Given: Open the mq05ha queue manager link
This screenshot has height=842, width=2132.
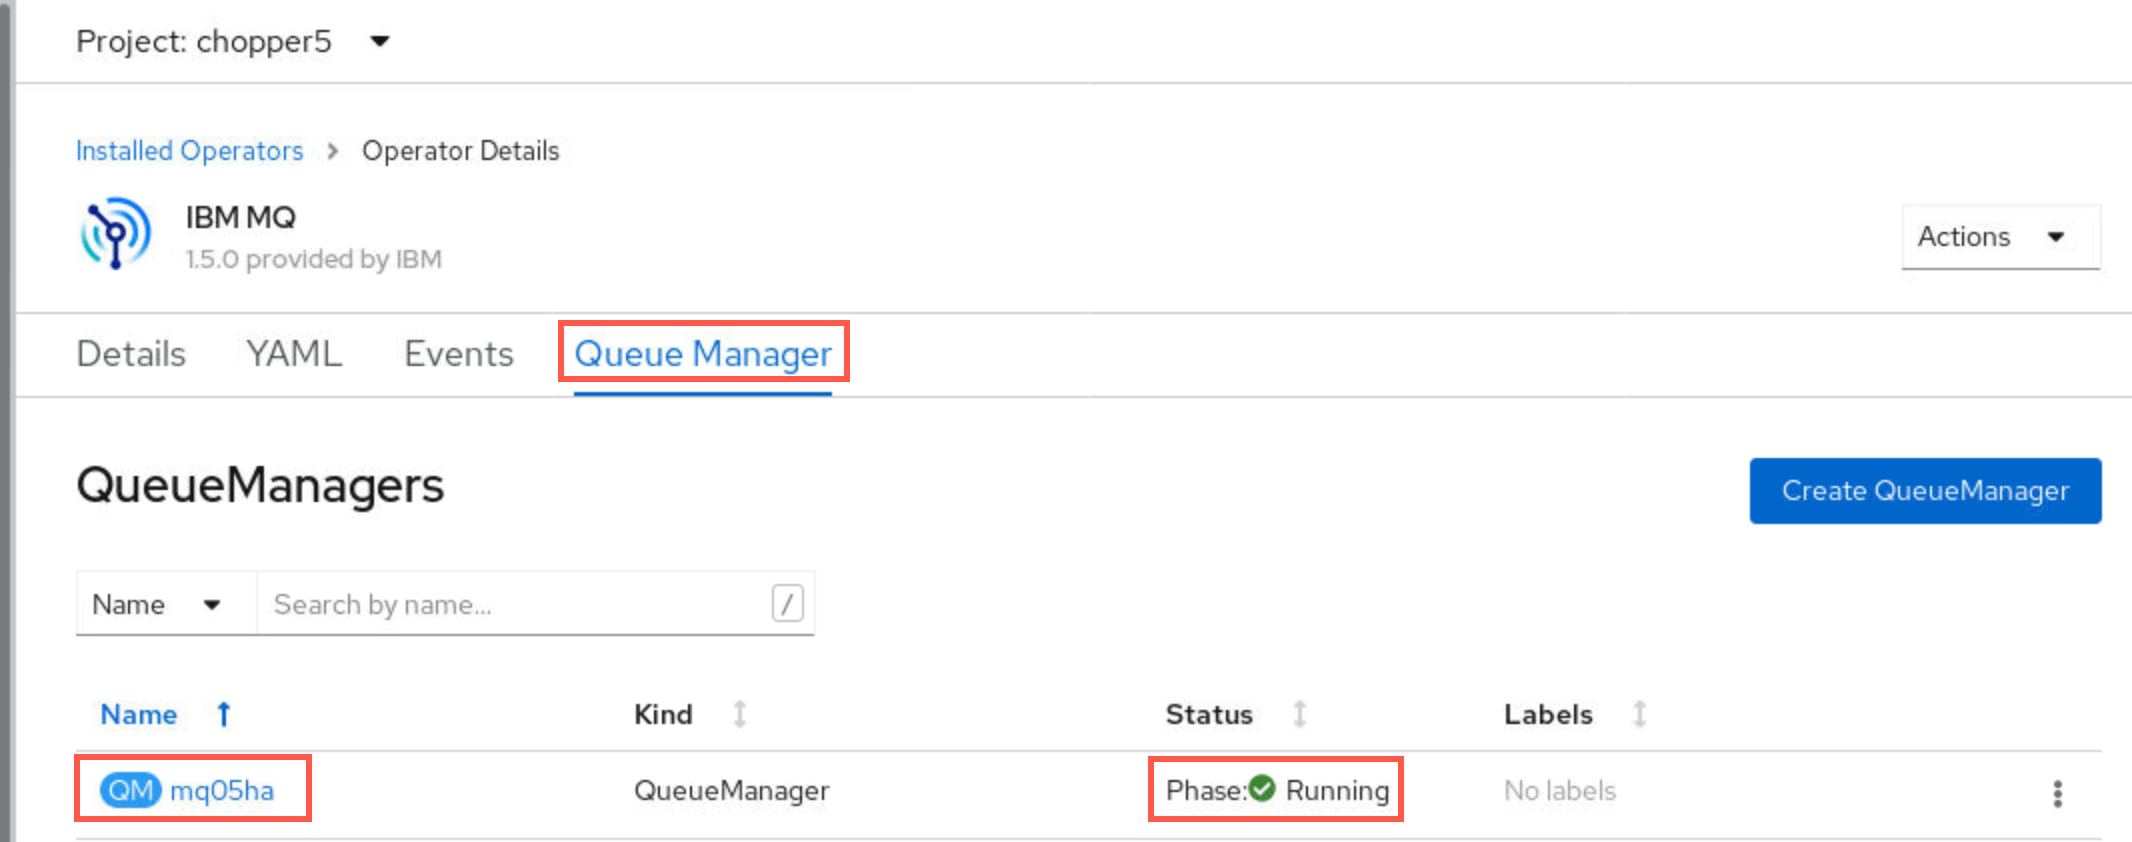Looking at the screenshot, I should tap(222, 791).
